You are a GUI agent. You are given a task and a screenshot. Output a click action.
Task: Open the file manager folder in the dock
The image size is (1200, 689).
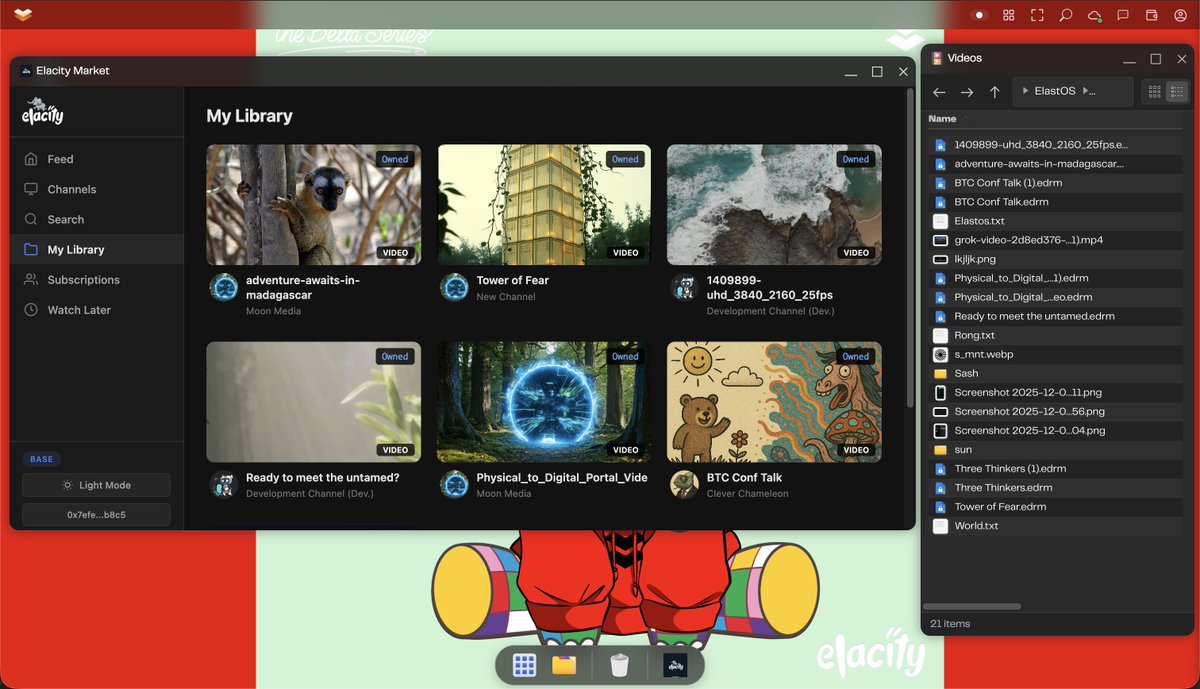coord(564,665)
